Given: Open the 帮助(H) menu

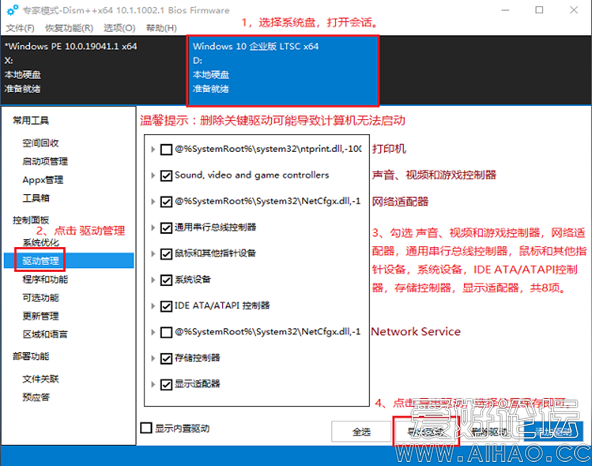Looking at the screenshot, I should [x=162, y=28].
